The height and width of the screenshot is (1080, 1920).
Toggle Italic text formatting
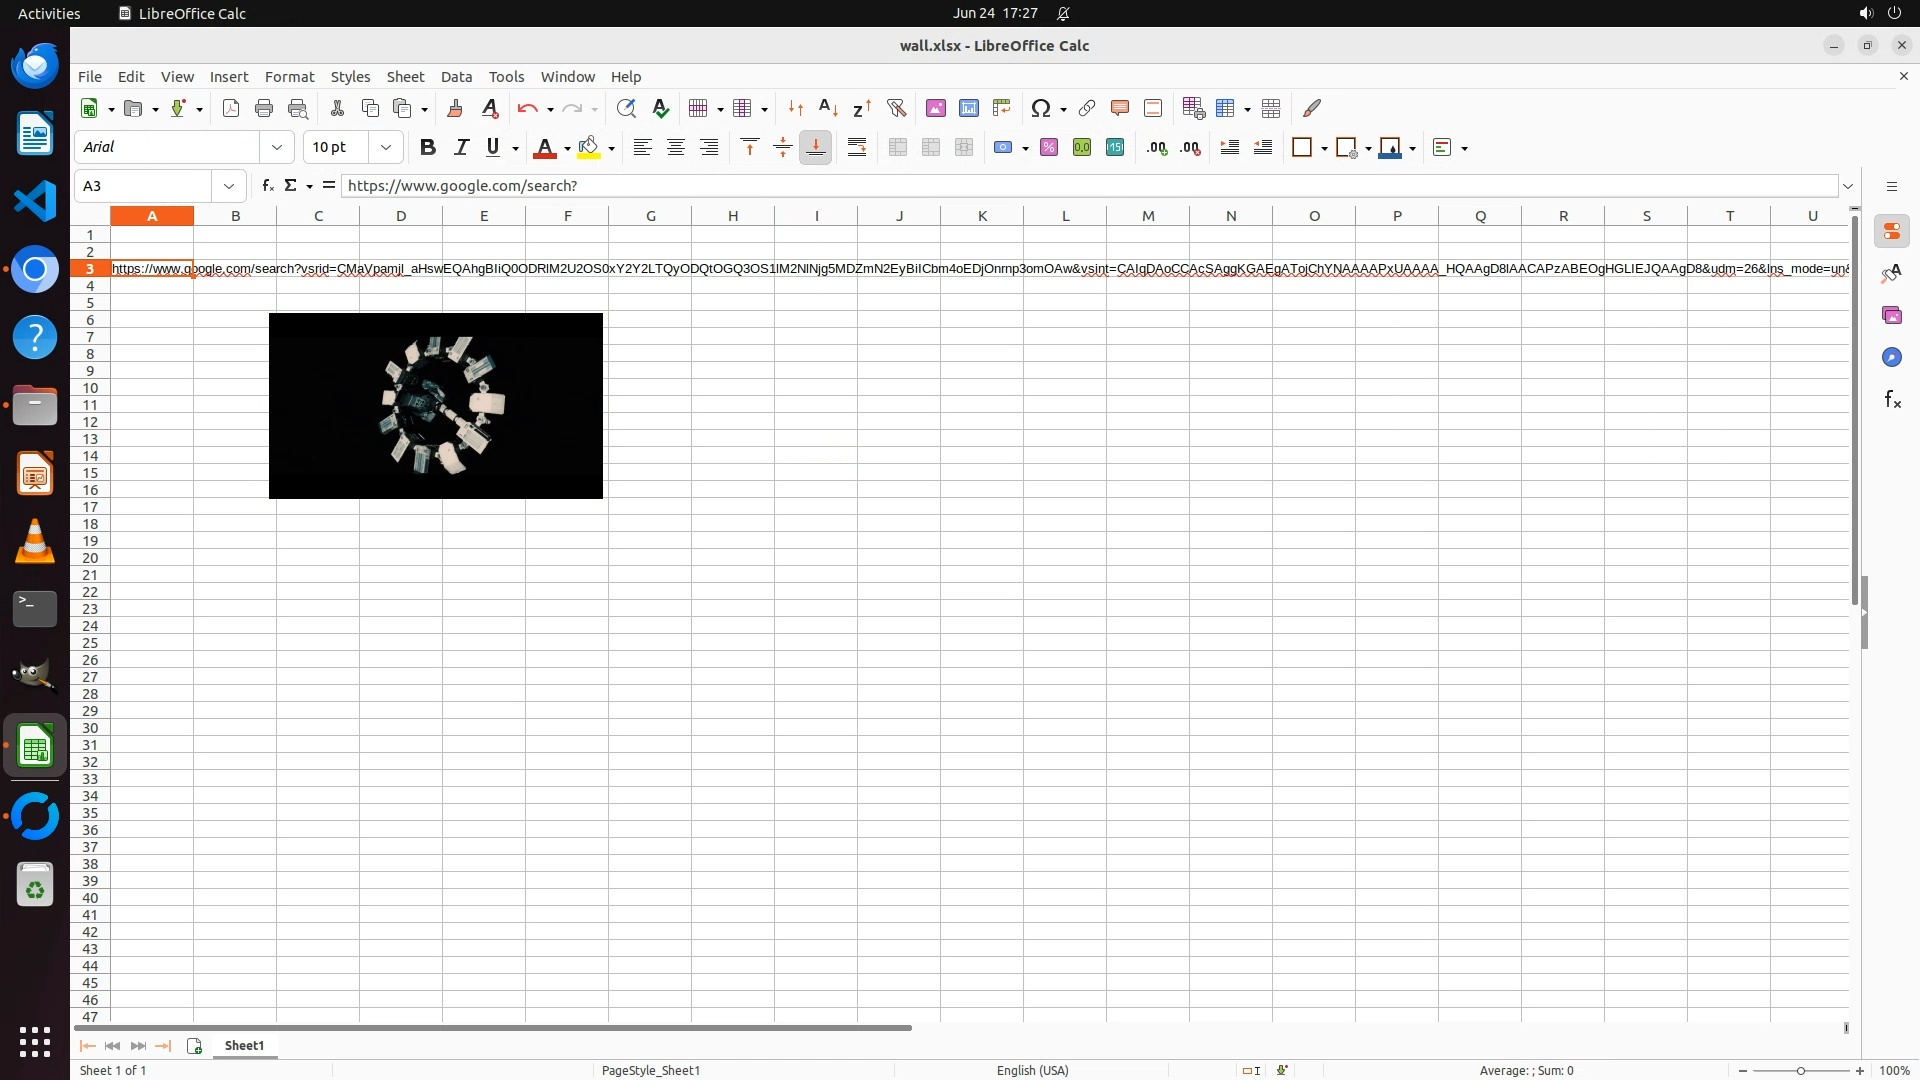(461, 147)
